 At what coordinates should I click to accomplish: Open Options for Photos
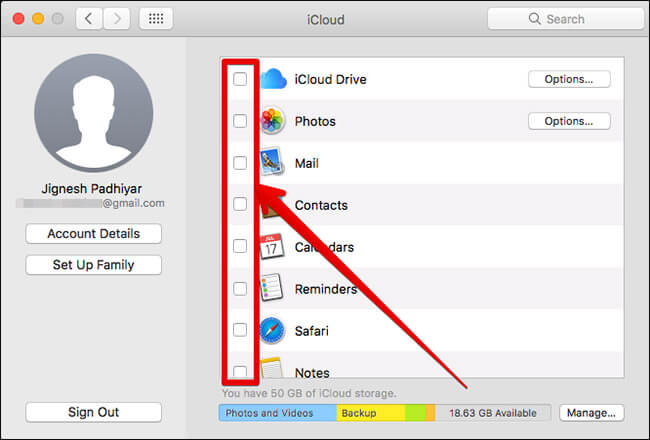click(569, 121)
